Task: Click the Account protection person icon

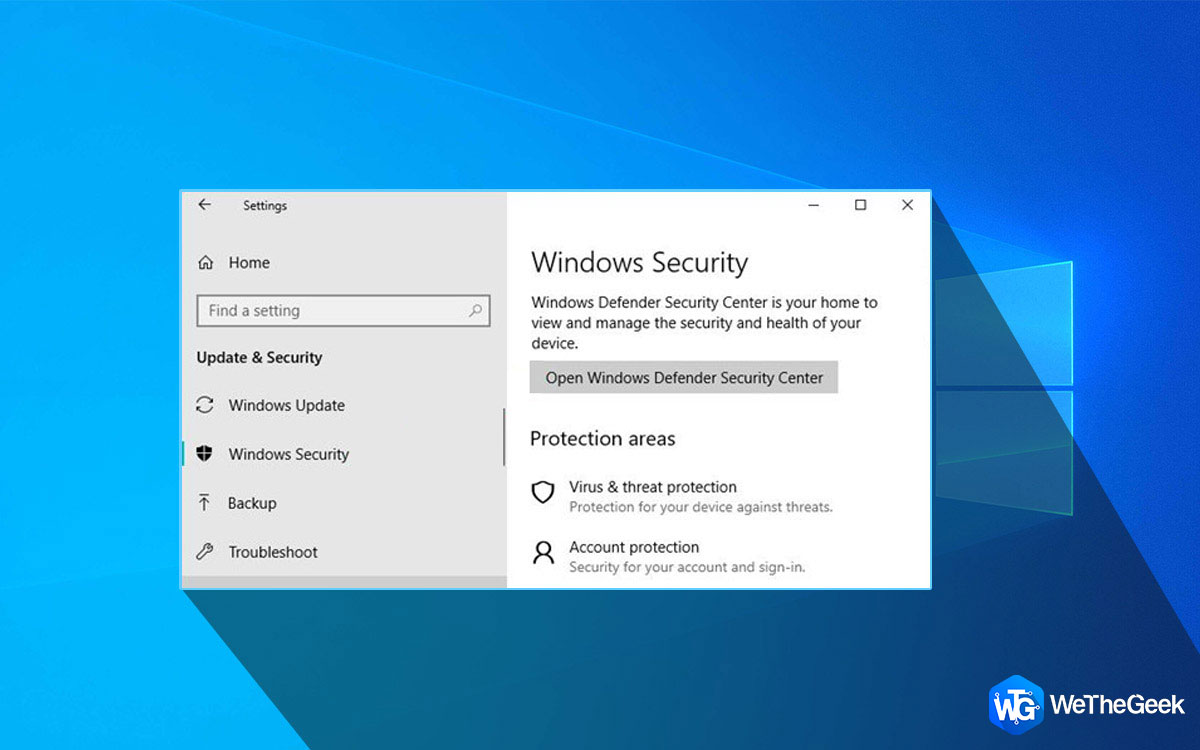Action: click(542, 553)
